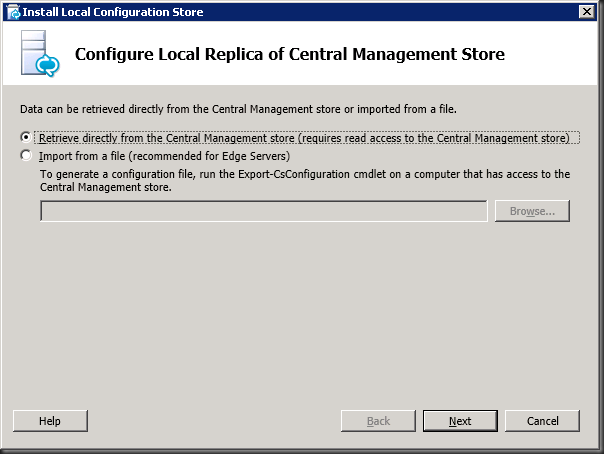Click the server replica header icon
Image resolution: width=604 pixels, height=454 pixels.
pyautogui.click(x=40, y=54)
